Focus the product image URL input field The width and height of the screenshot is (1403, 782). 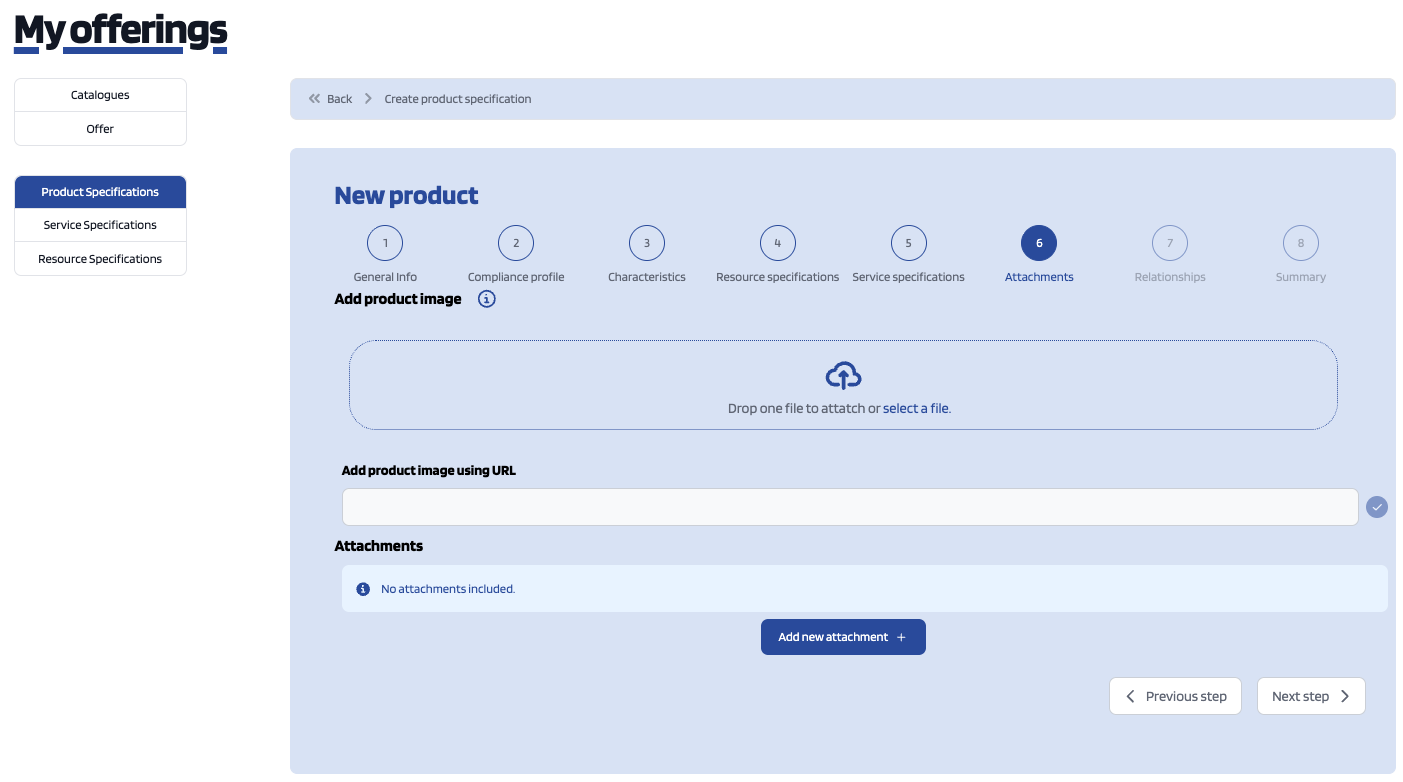[849, 507]
